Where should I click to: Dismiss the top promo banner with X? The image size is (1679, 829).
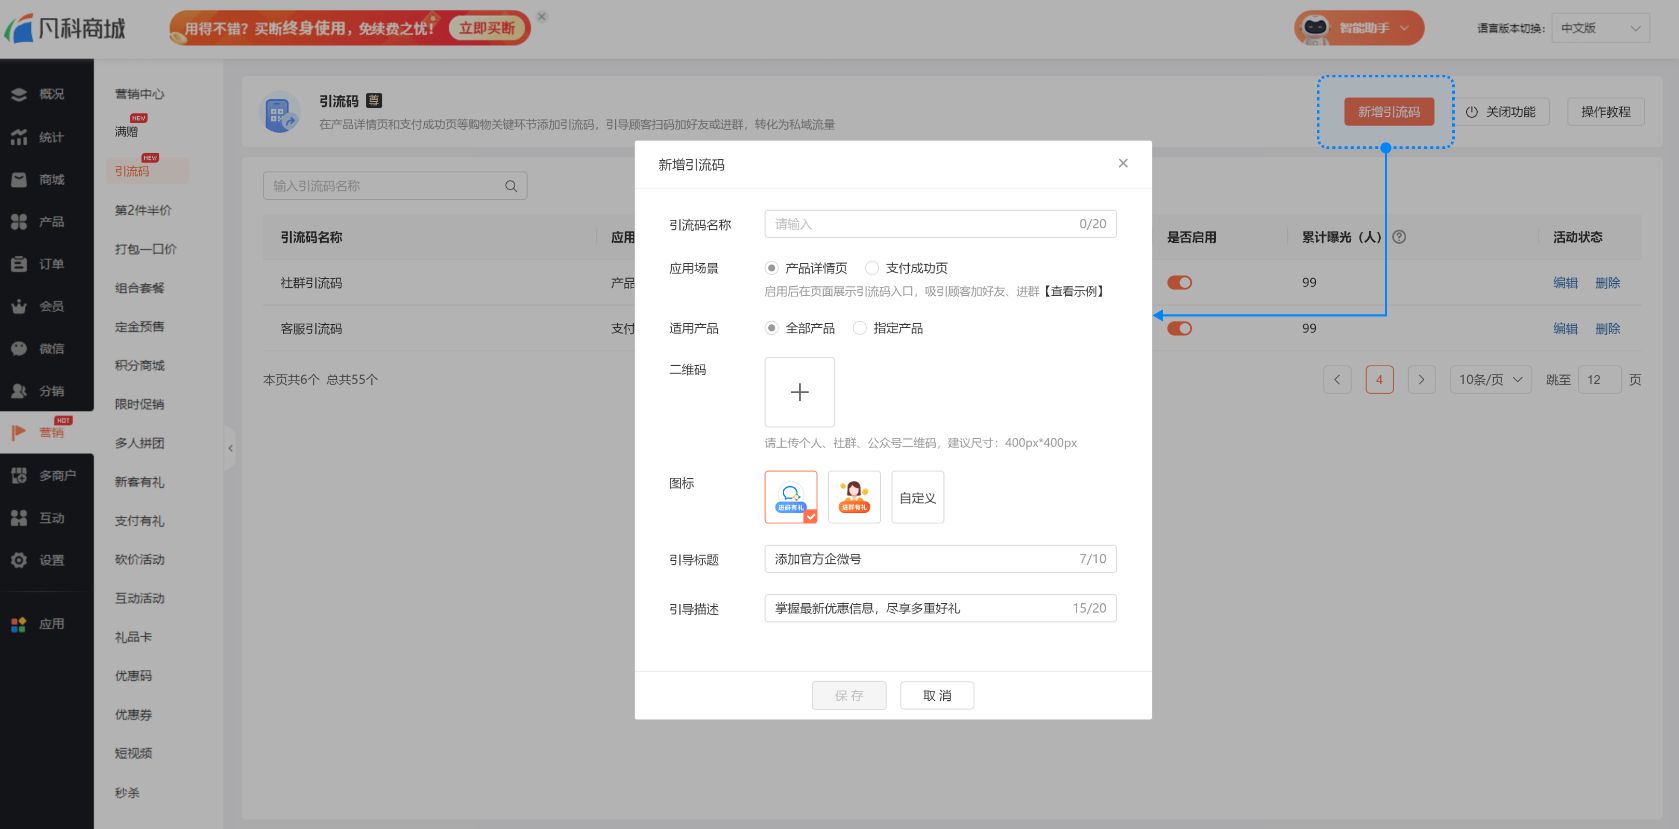coord(542,17)
